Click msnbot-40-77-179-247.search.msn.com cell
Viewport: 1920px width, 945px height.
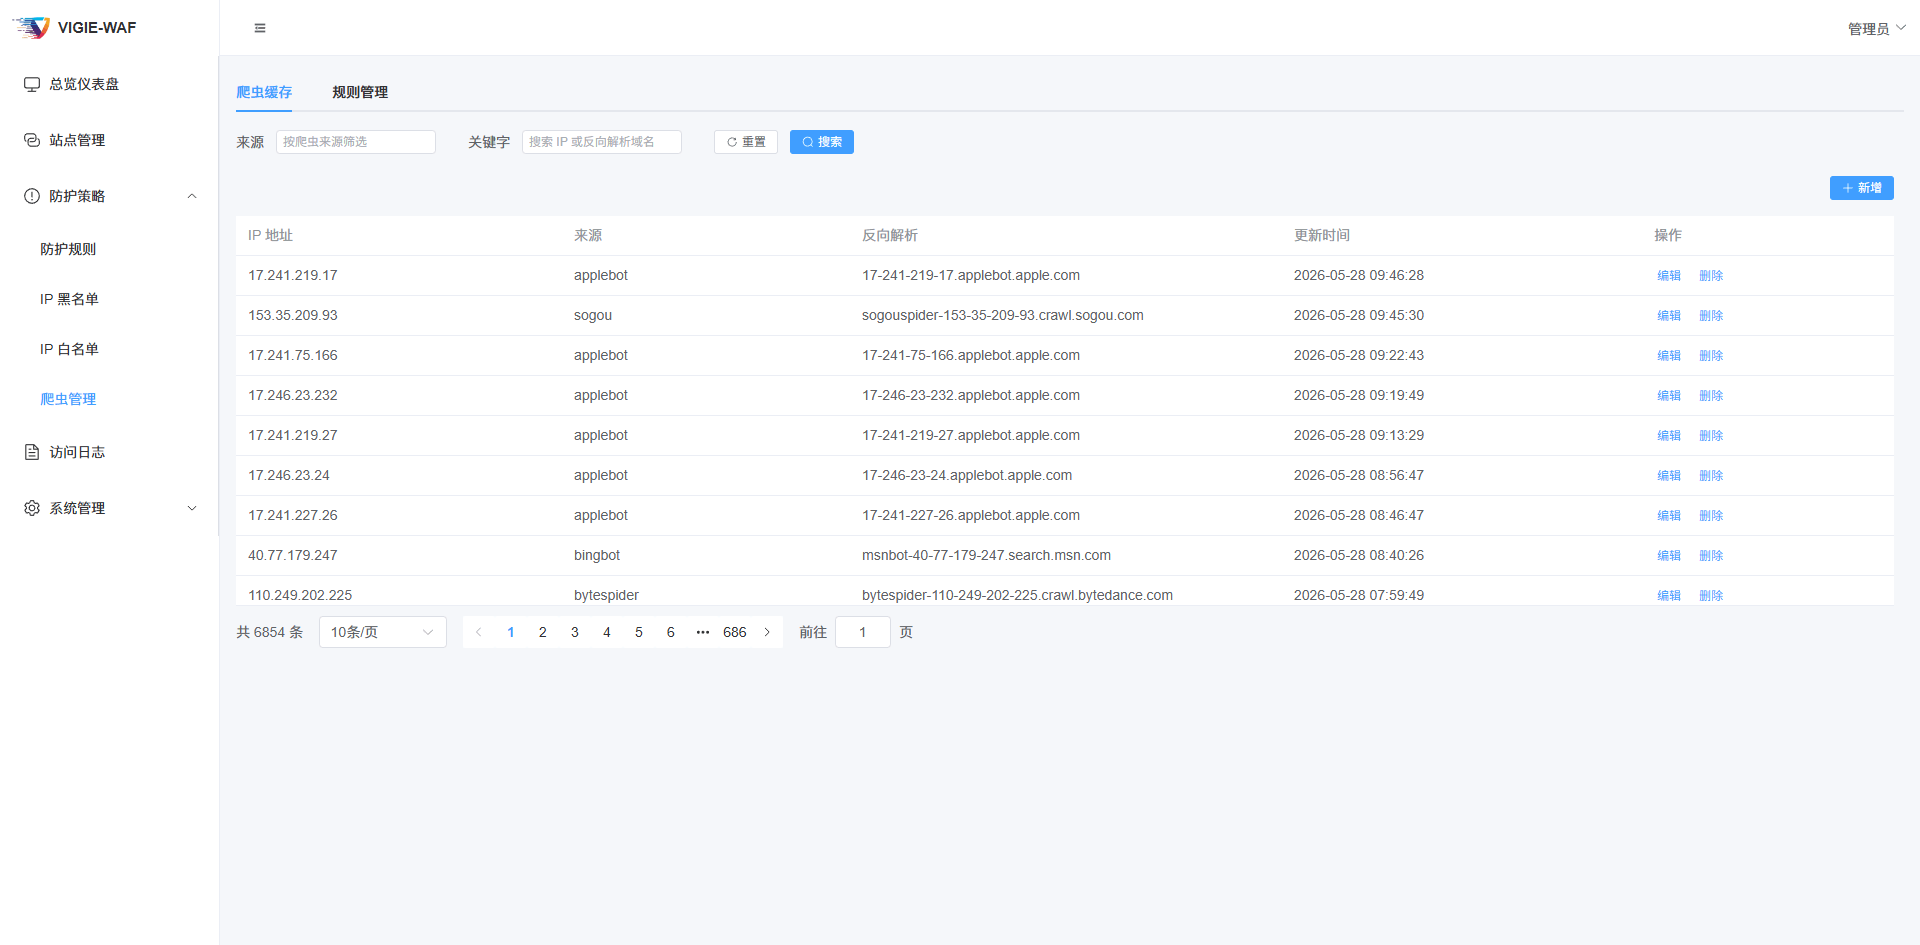click(986, 555)
